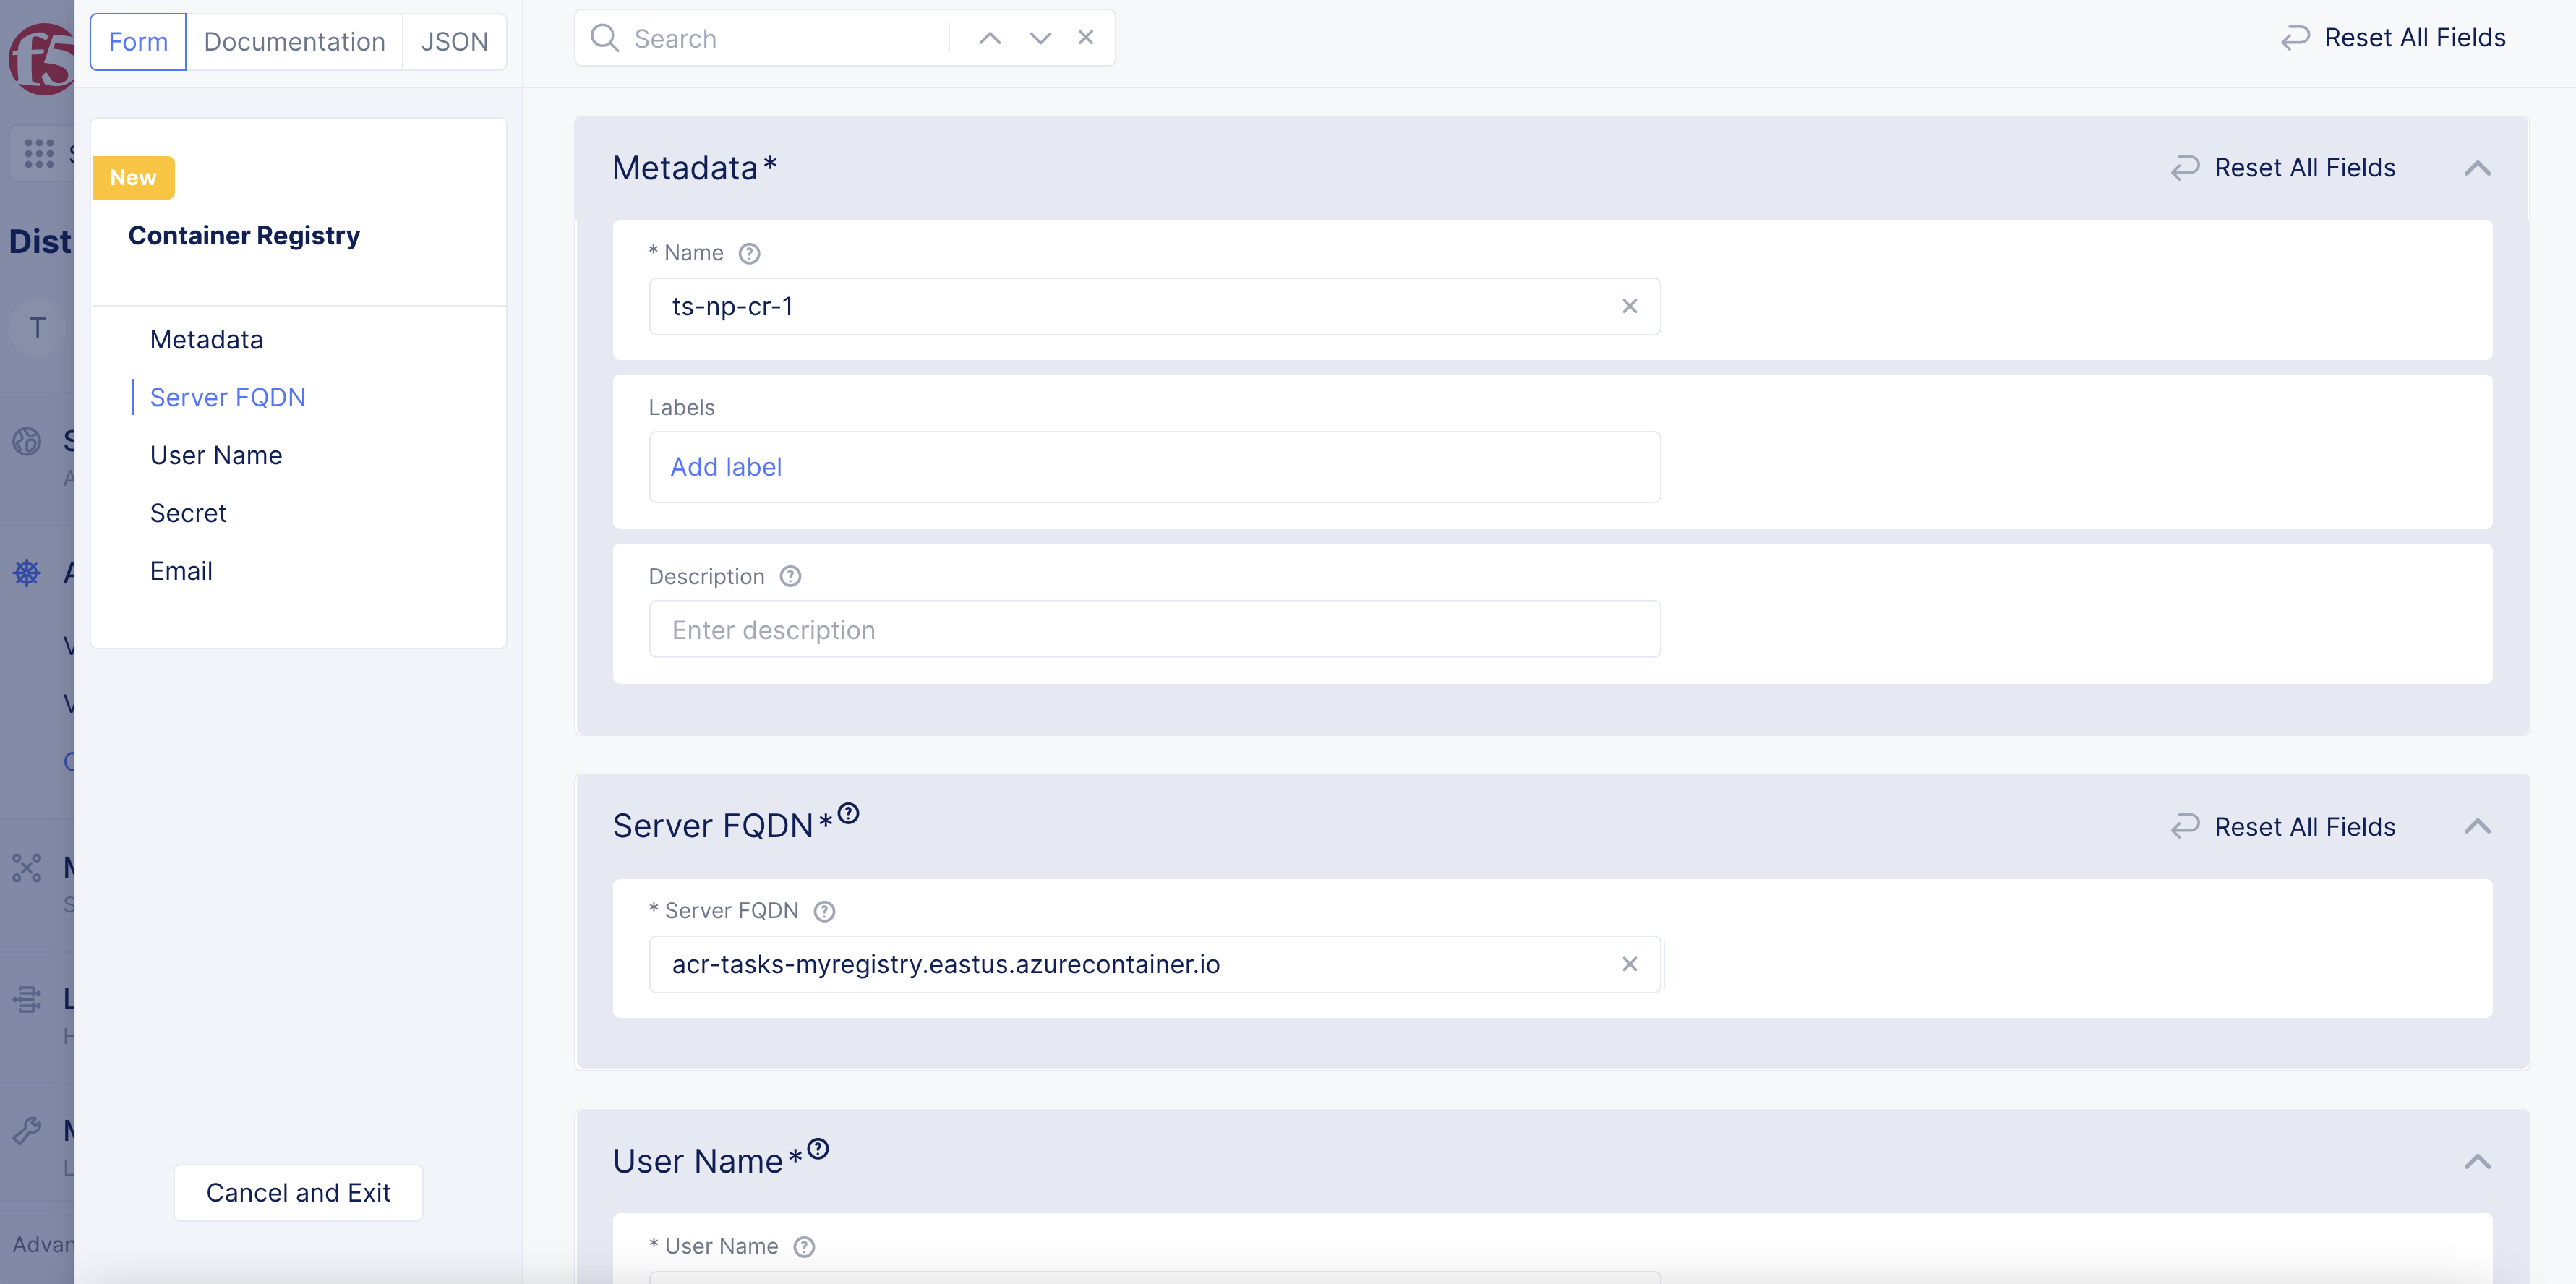Click the magnifier in the search bar
This screenshot has height=1284, width=2576.
[605, 38]
